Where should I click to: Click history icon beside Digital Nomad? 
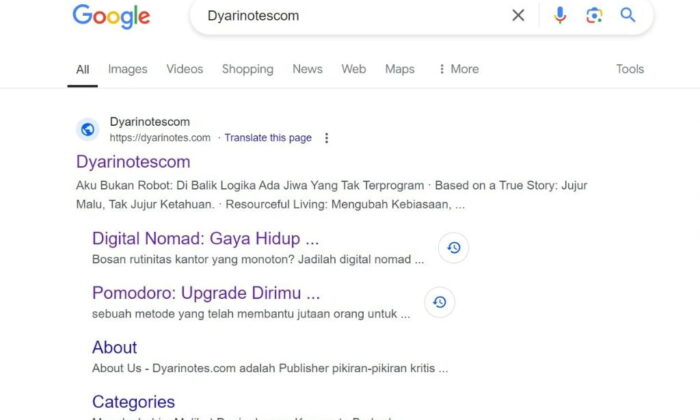[x=454, y=248]
